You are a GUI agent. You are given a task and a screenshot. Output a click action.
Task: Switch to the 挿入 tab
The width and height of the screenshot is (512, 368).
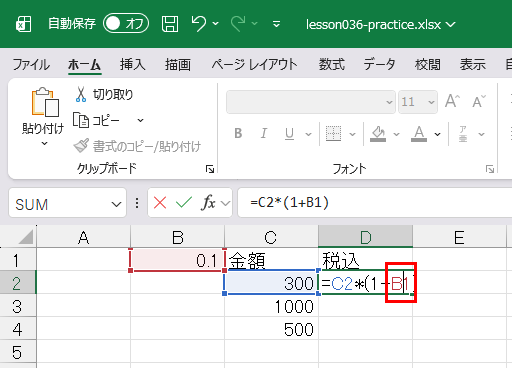pos(133,64)
